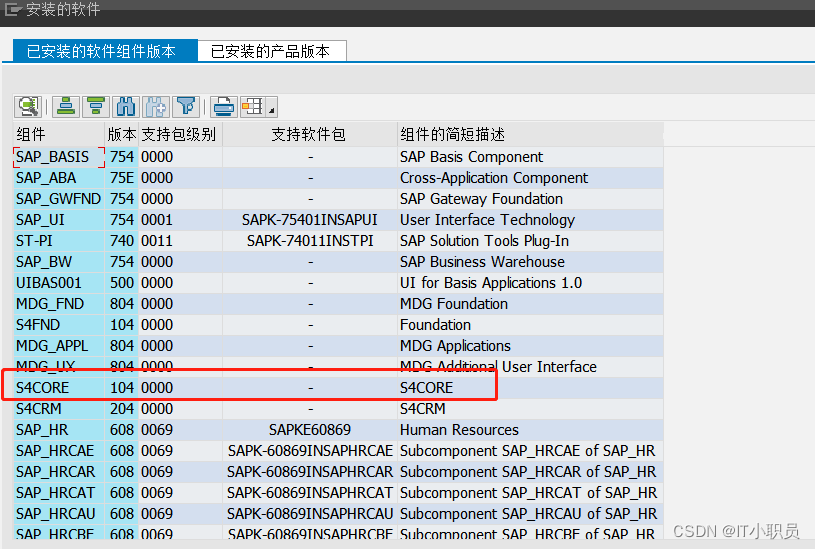Select the SAP_BW component cell
The width and height of the screenshot is (815, 549).
59,262
